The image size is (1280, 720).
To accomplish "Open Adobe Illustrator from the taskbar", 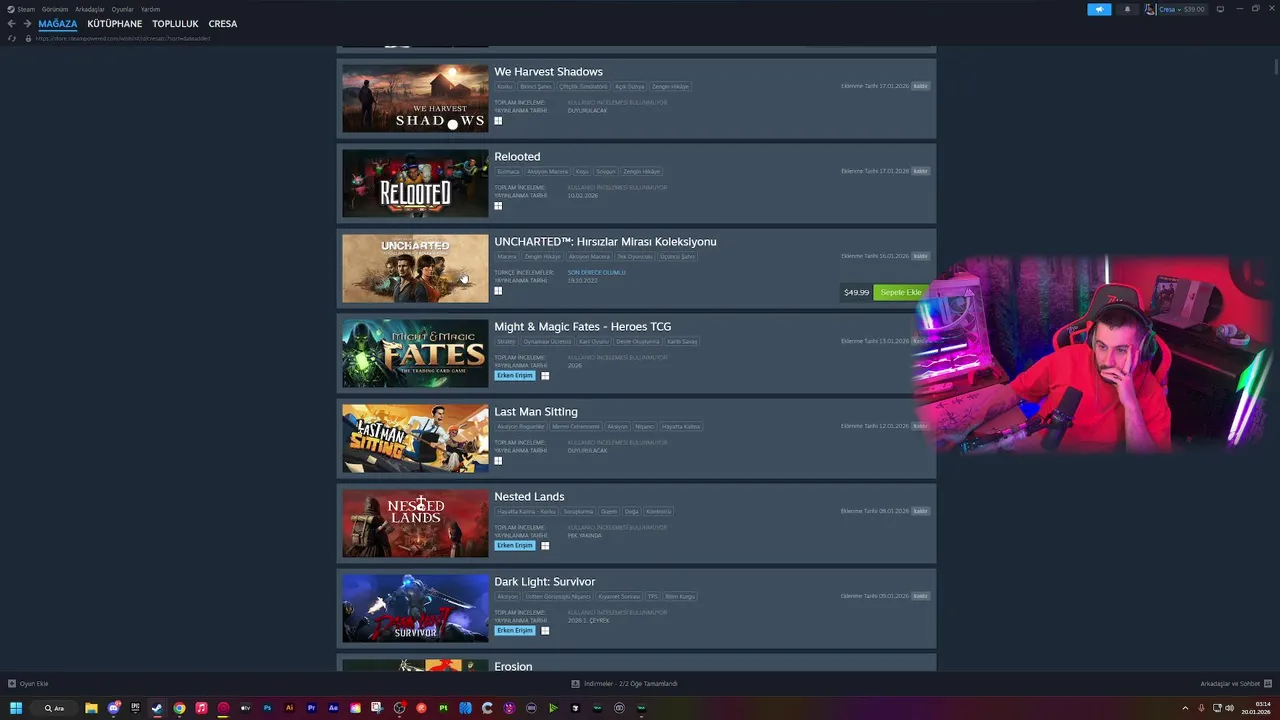I will (x=289, y=708).
